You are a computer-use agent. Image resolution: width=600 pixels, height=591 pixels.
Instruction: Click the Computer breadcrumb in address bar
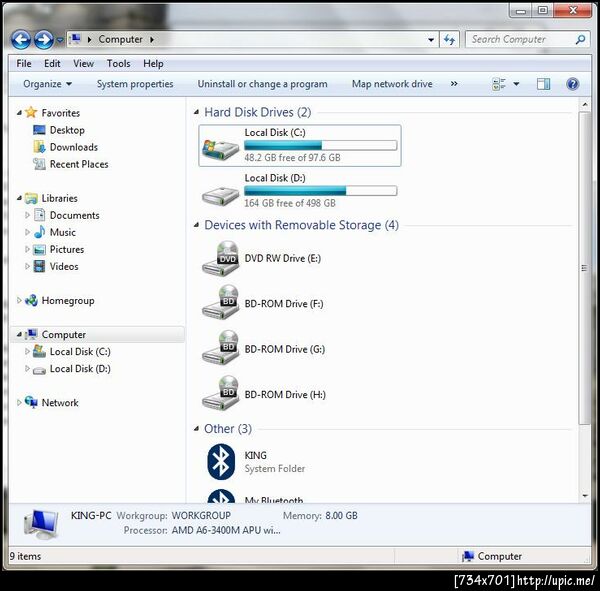click(x=120, y=39)
